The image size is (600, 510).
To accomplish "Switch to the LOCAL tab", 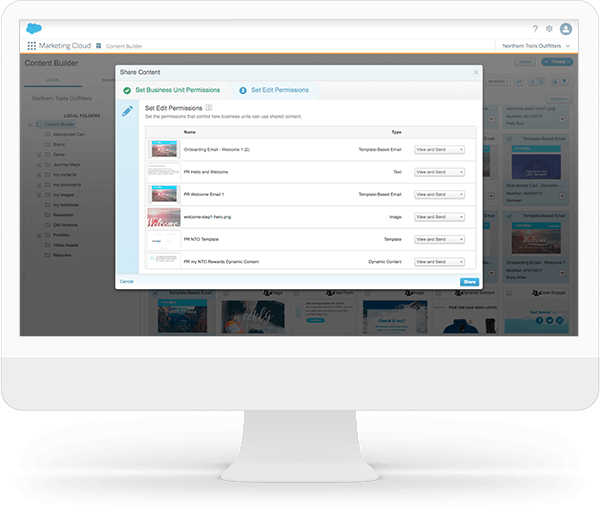I will click(x=53, y=80).
